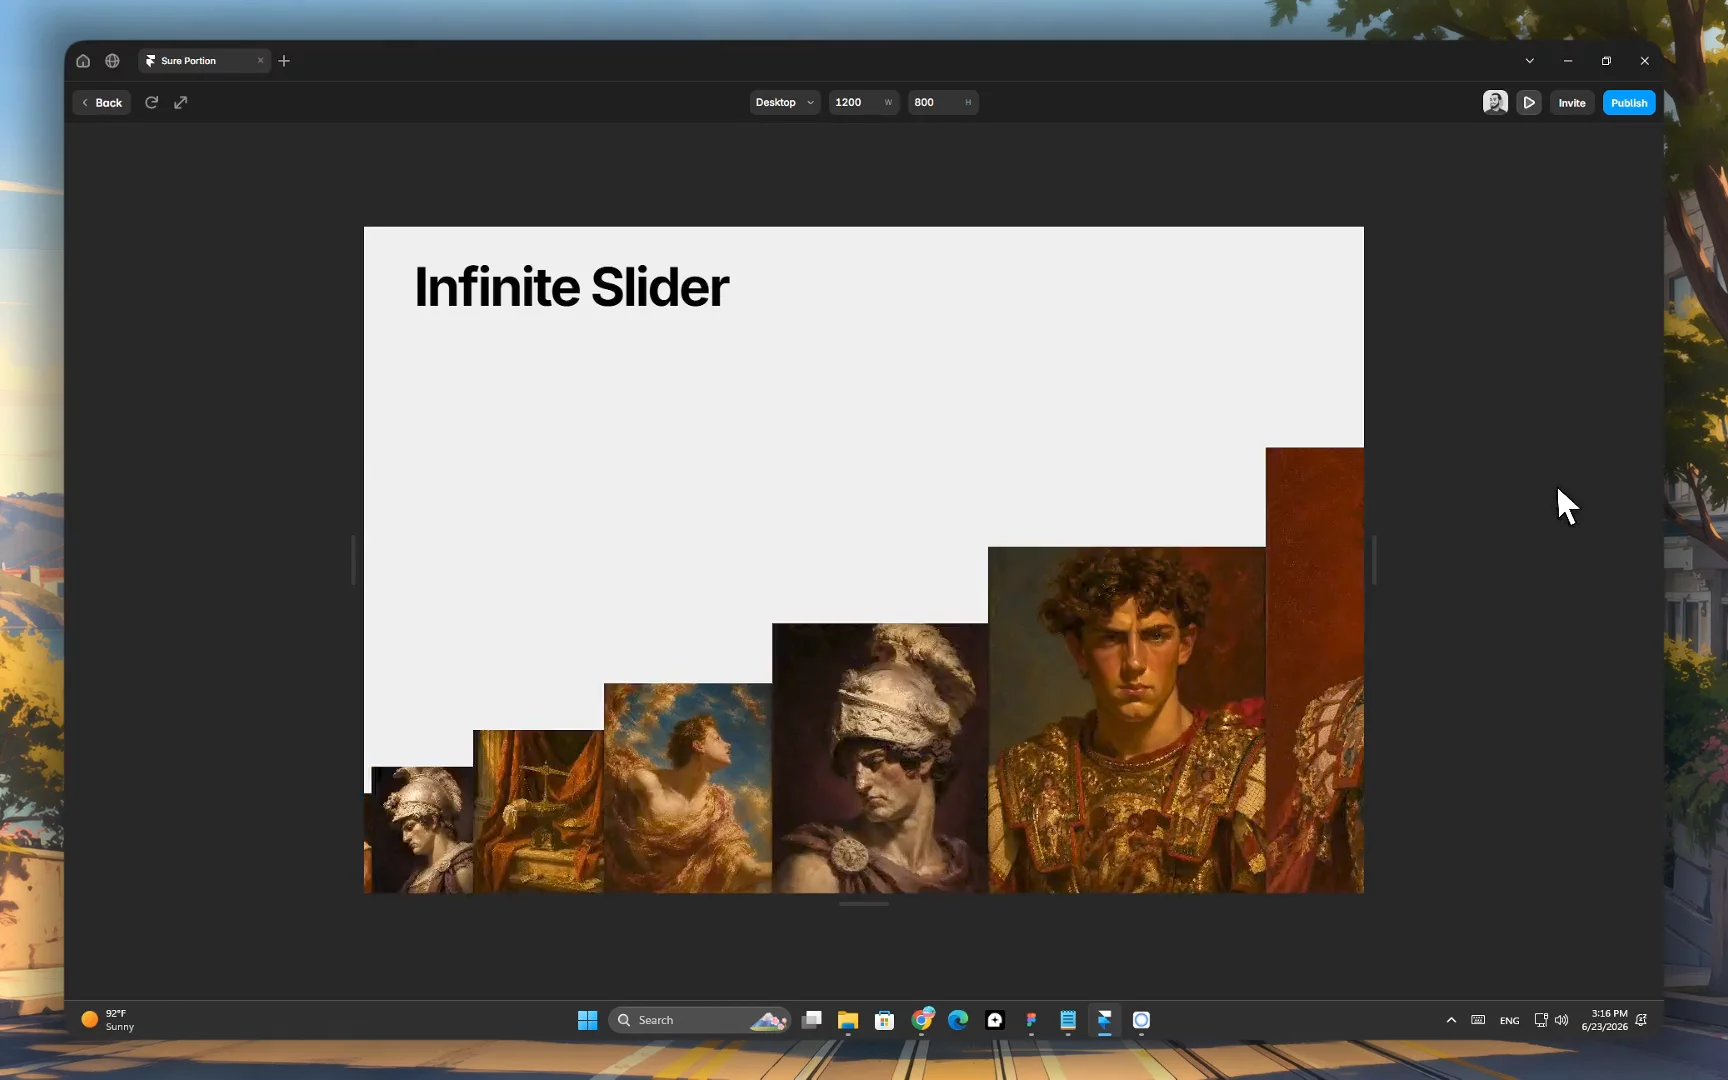Viewport: 1728px width, 1080px height.
Task: Click the blue Publish button
Action: click(1629, 103)
